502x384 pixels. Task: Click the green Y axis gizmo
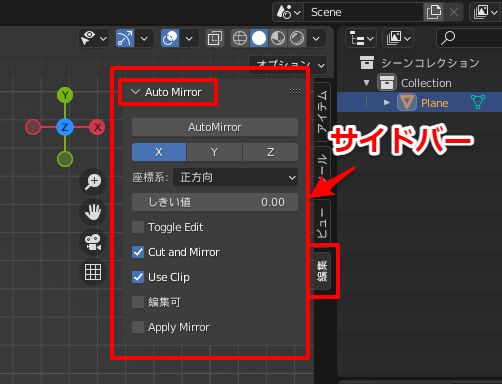coord(65,95)
